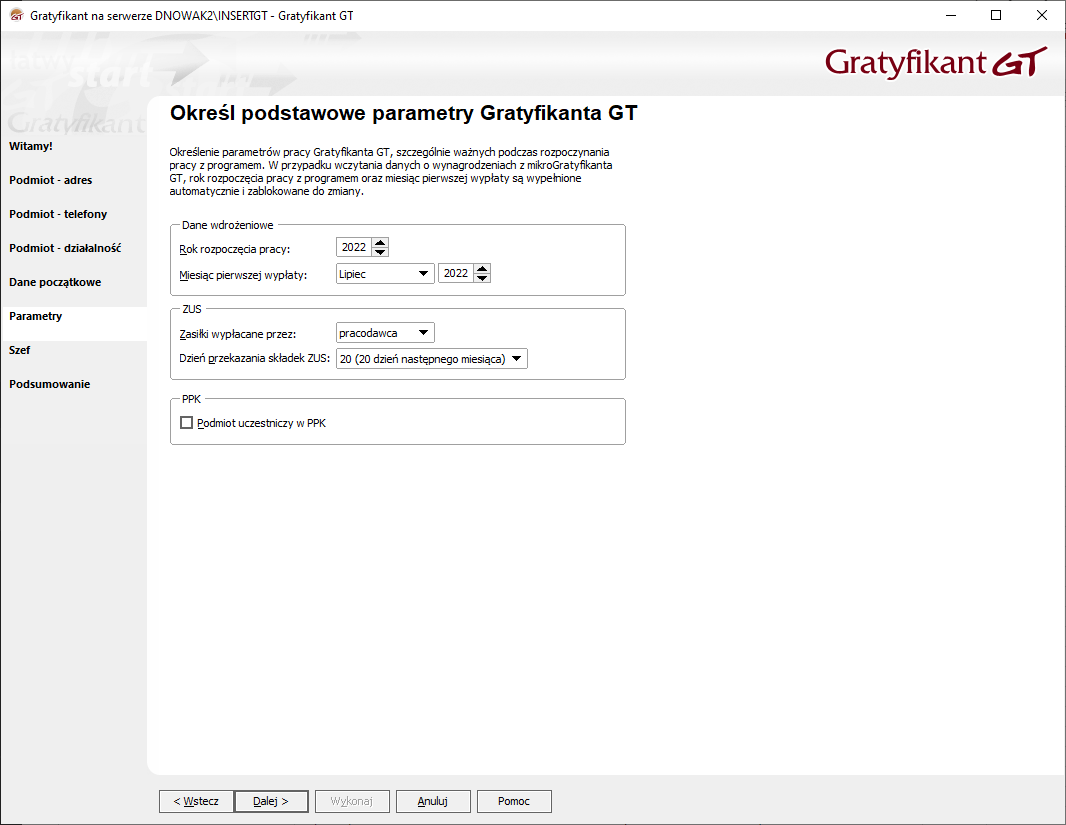Cancel the wizard with Anuluj
1066x825 pixels.
433,801
